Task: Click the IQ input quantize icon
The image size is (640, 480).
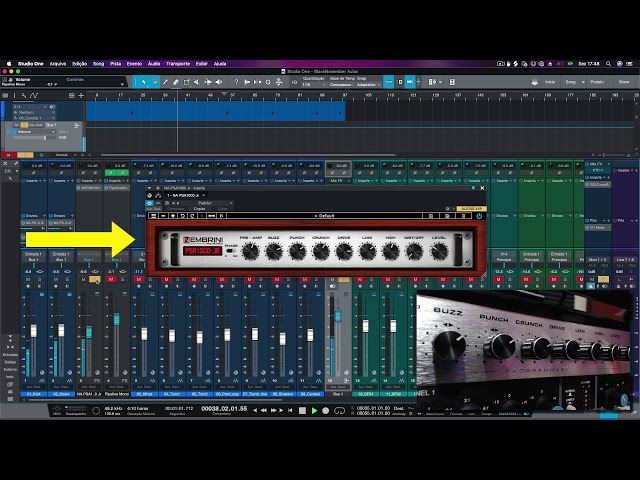Action: [294, 82]
